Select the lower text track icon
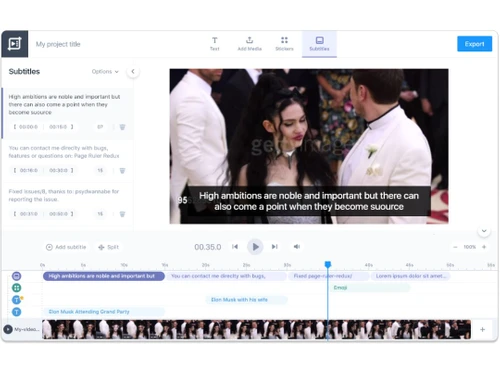This screenshot has height=375, width=500. [x=16, y=312]
